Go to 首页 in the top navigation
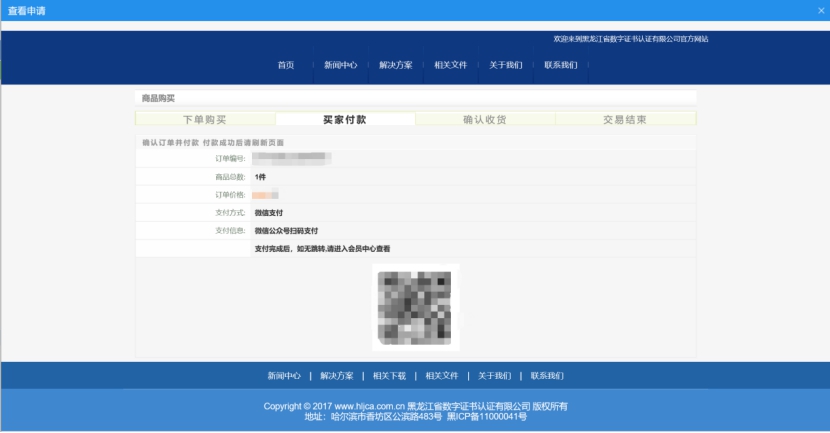The height and width of the screenshot is (433, 830). click(x=286, y=65)
